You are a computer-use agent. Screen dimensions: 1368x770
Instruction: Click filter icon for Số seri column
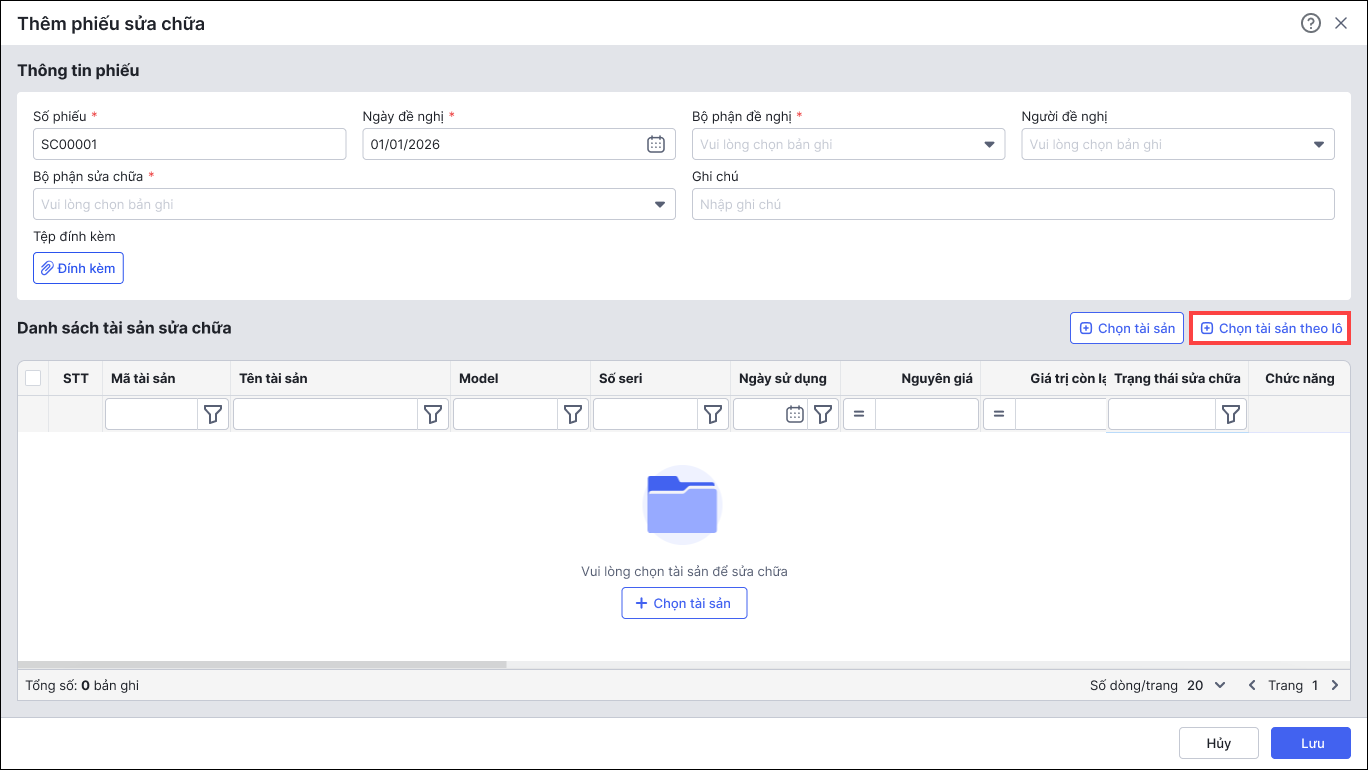[713, 415]
